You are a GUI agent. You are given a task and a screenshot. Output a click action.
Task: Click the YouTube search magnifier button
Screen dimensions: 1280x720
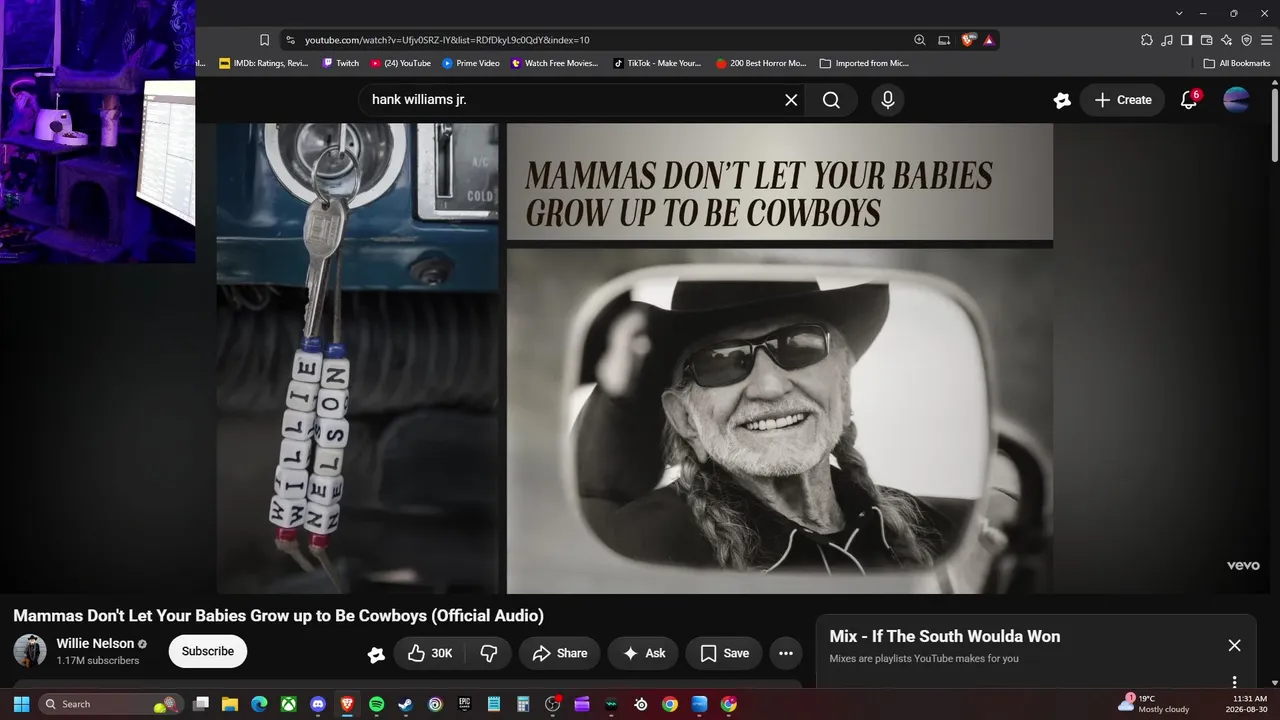[x=831, y=100]
